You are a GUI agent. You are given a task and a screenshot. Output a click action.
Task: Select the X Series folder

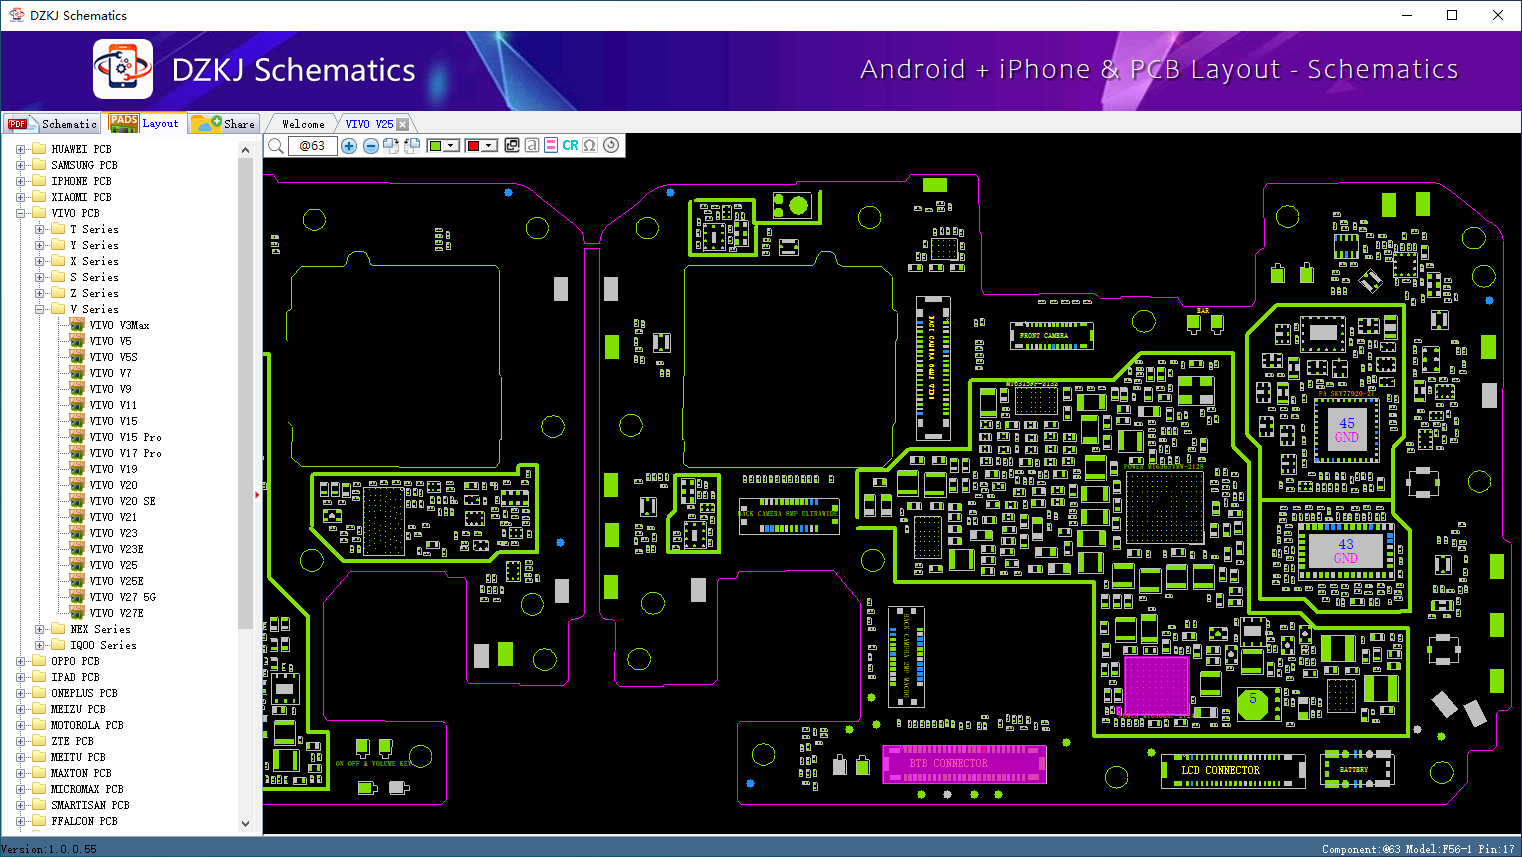94,261
